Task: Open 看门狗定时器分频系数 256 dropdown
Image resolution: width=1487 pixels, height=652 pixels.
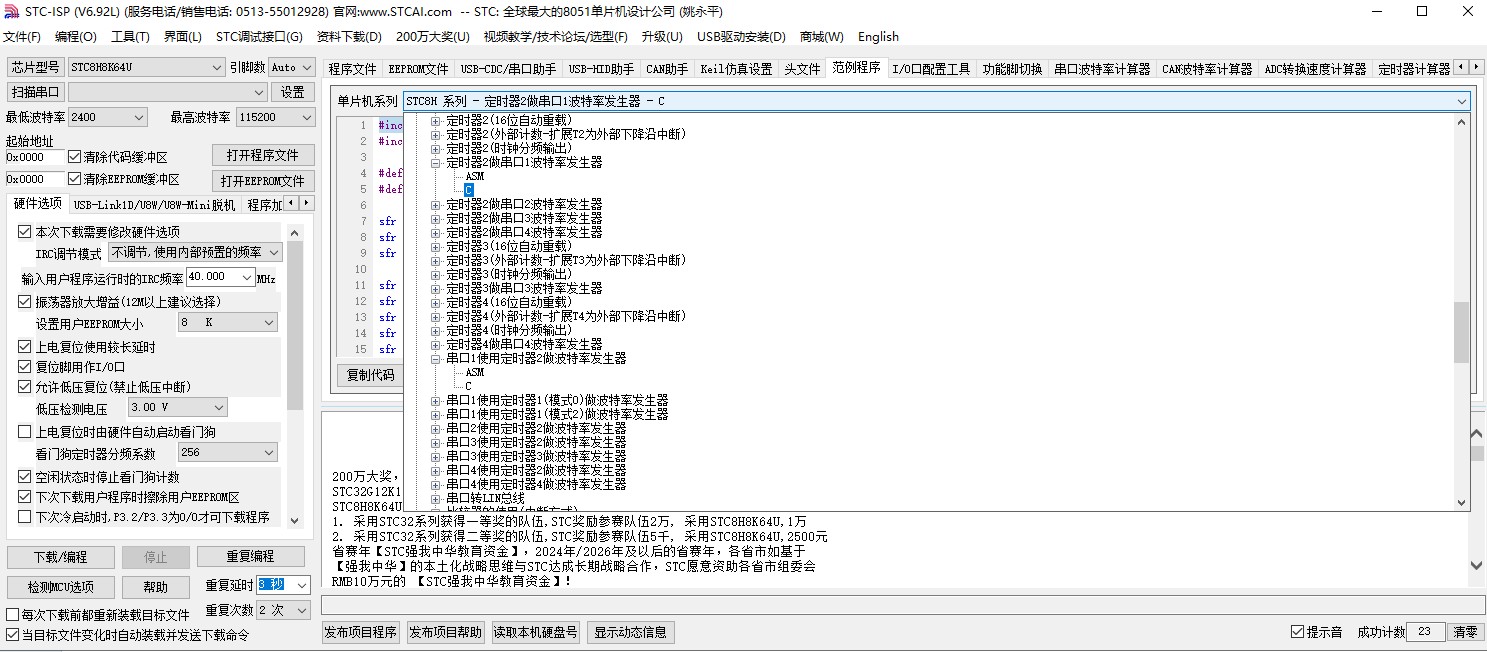Action: pos(228,453)
